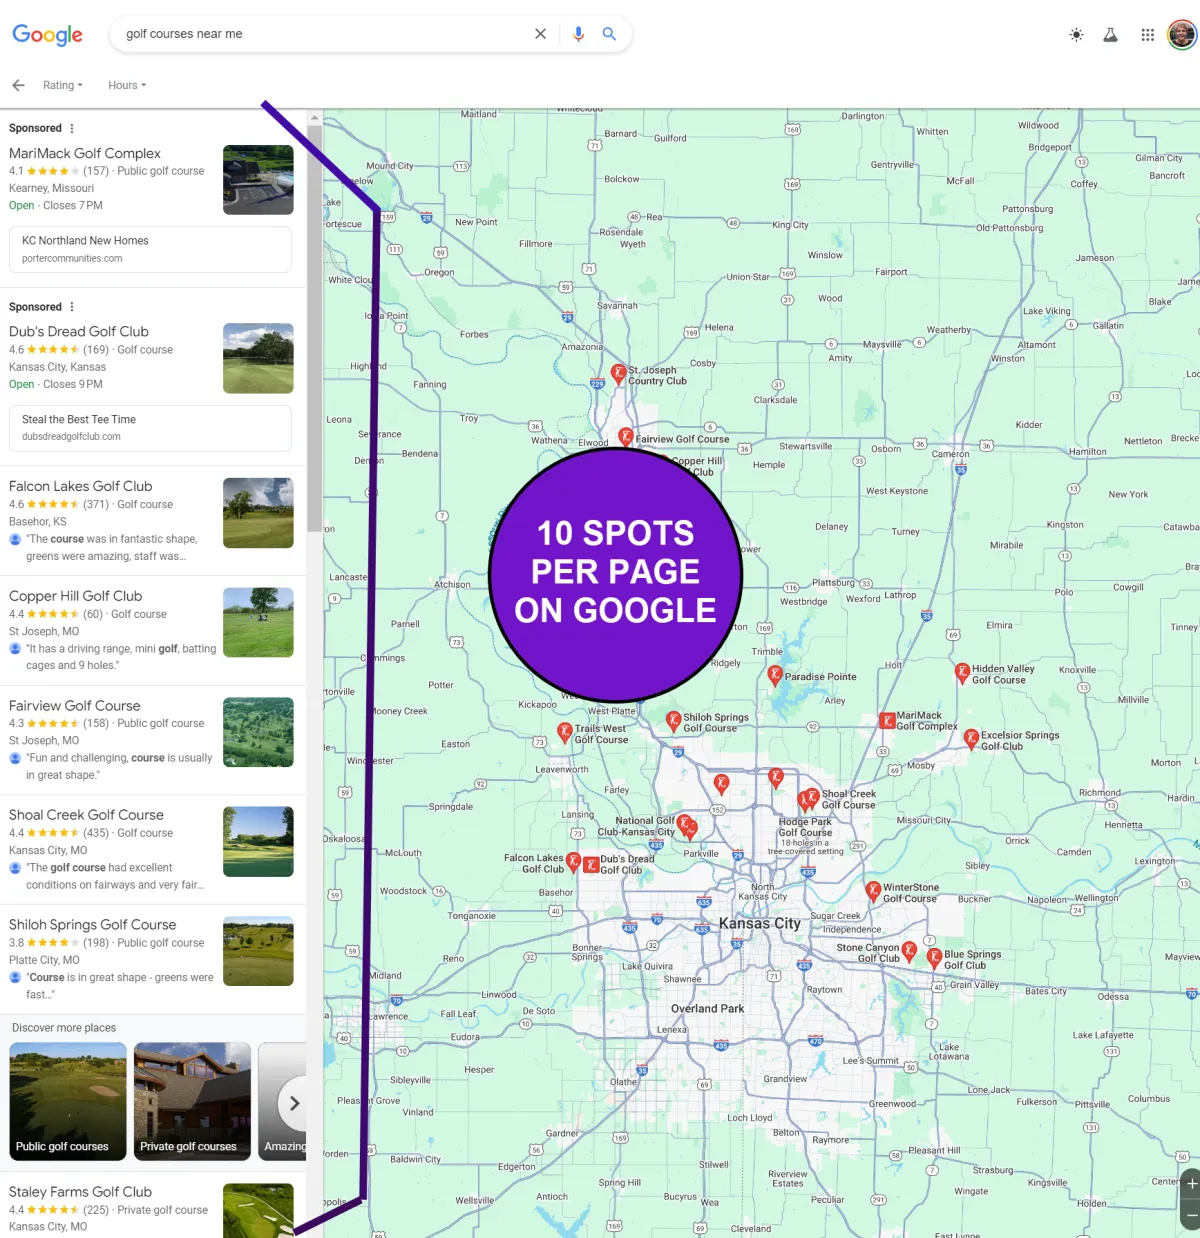The width and height of the screenshot is (1200, 1238).
Task: Toggle the dark theme sun icon
Action: click(x=1076, y=35)
